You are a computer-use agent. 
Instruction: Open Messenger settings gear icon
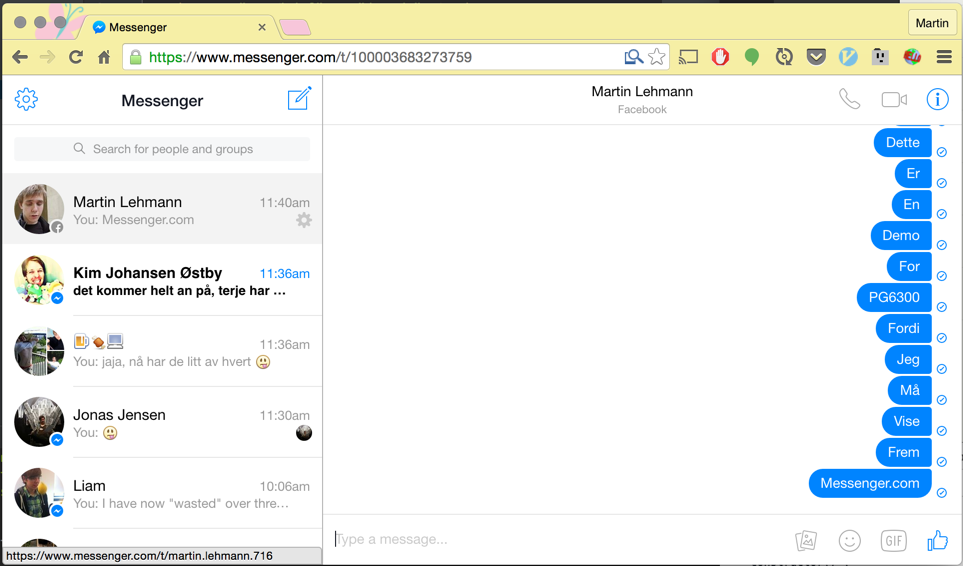tap(26, 99)
